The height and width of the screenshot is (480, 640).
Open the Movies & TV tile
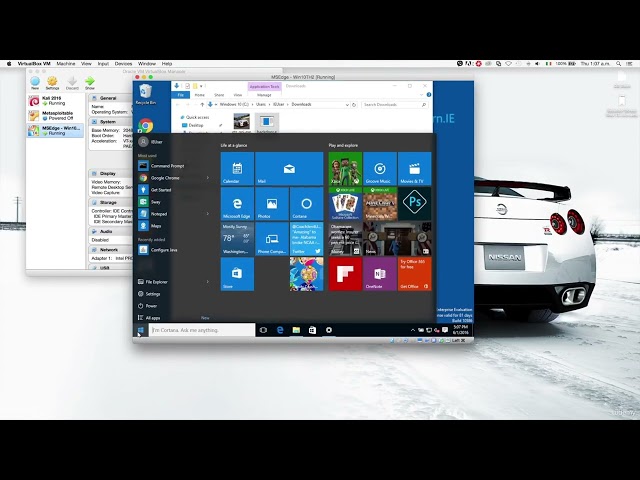415,168
